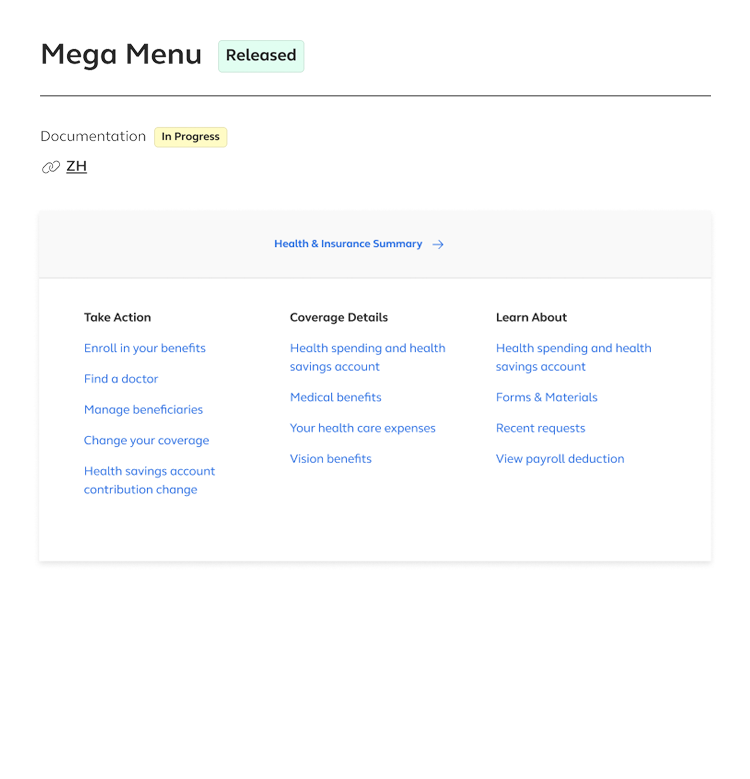Open Health spending link under Learn About
This screenshot has width=750, height=779.
573,357
